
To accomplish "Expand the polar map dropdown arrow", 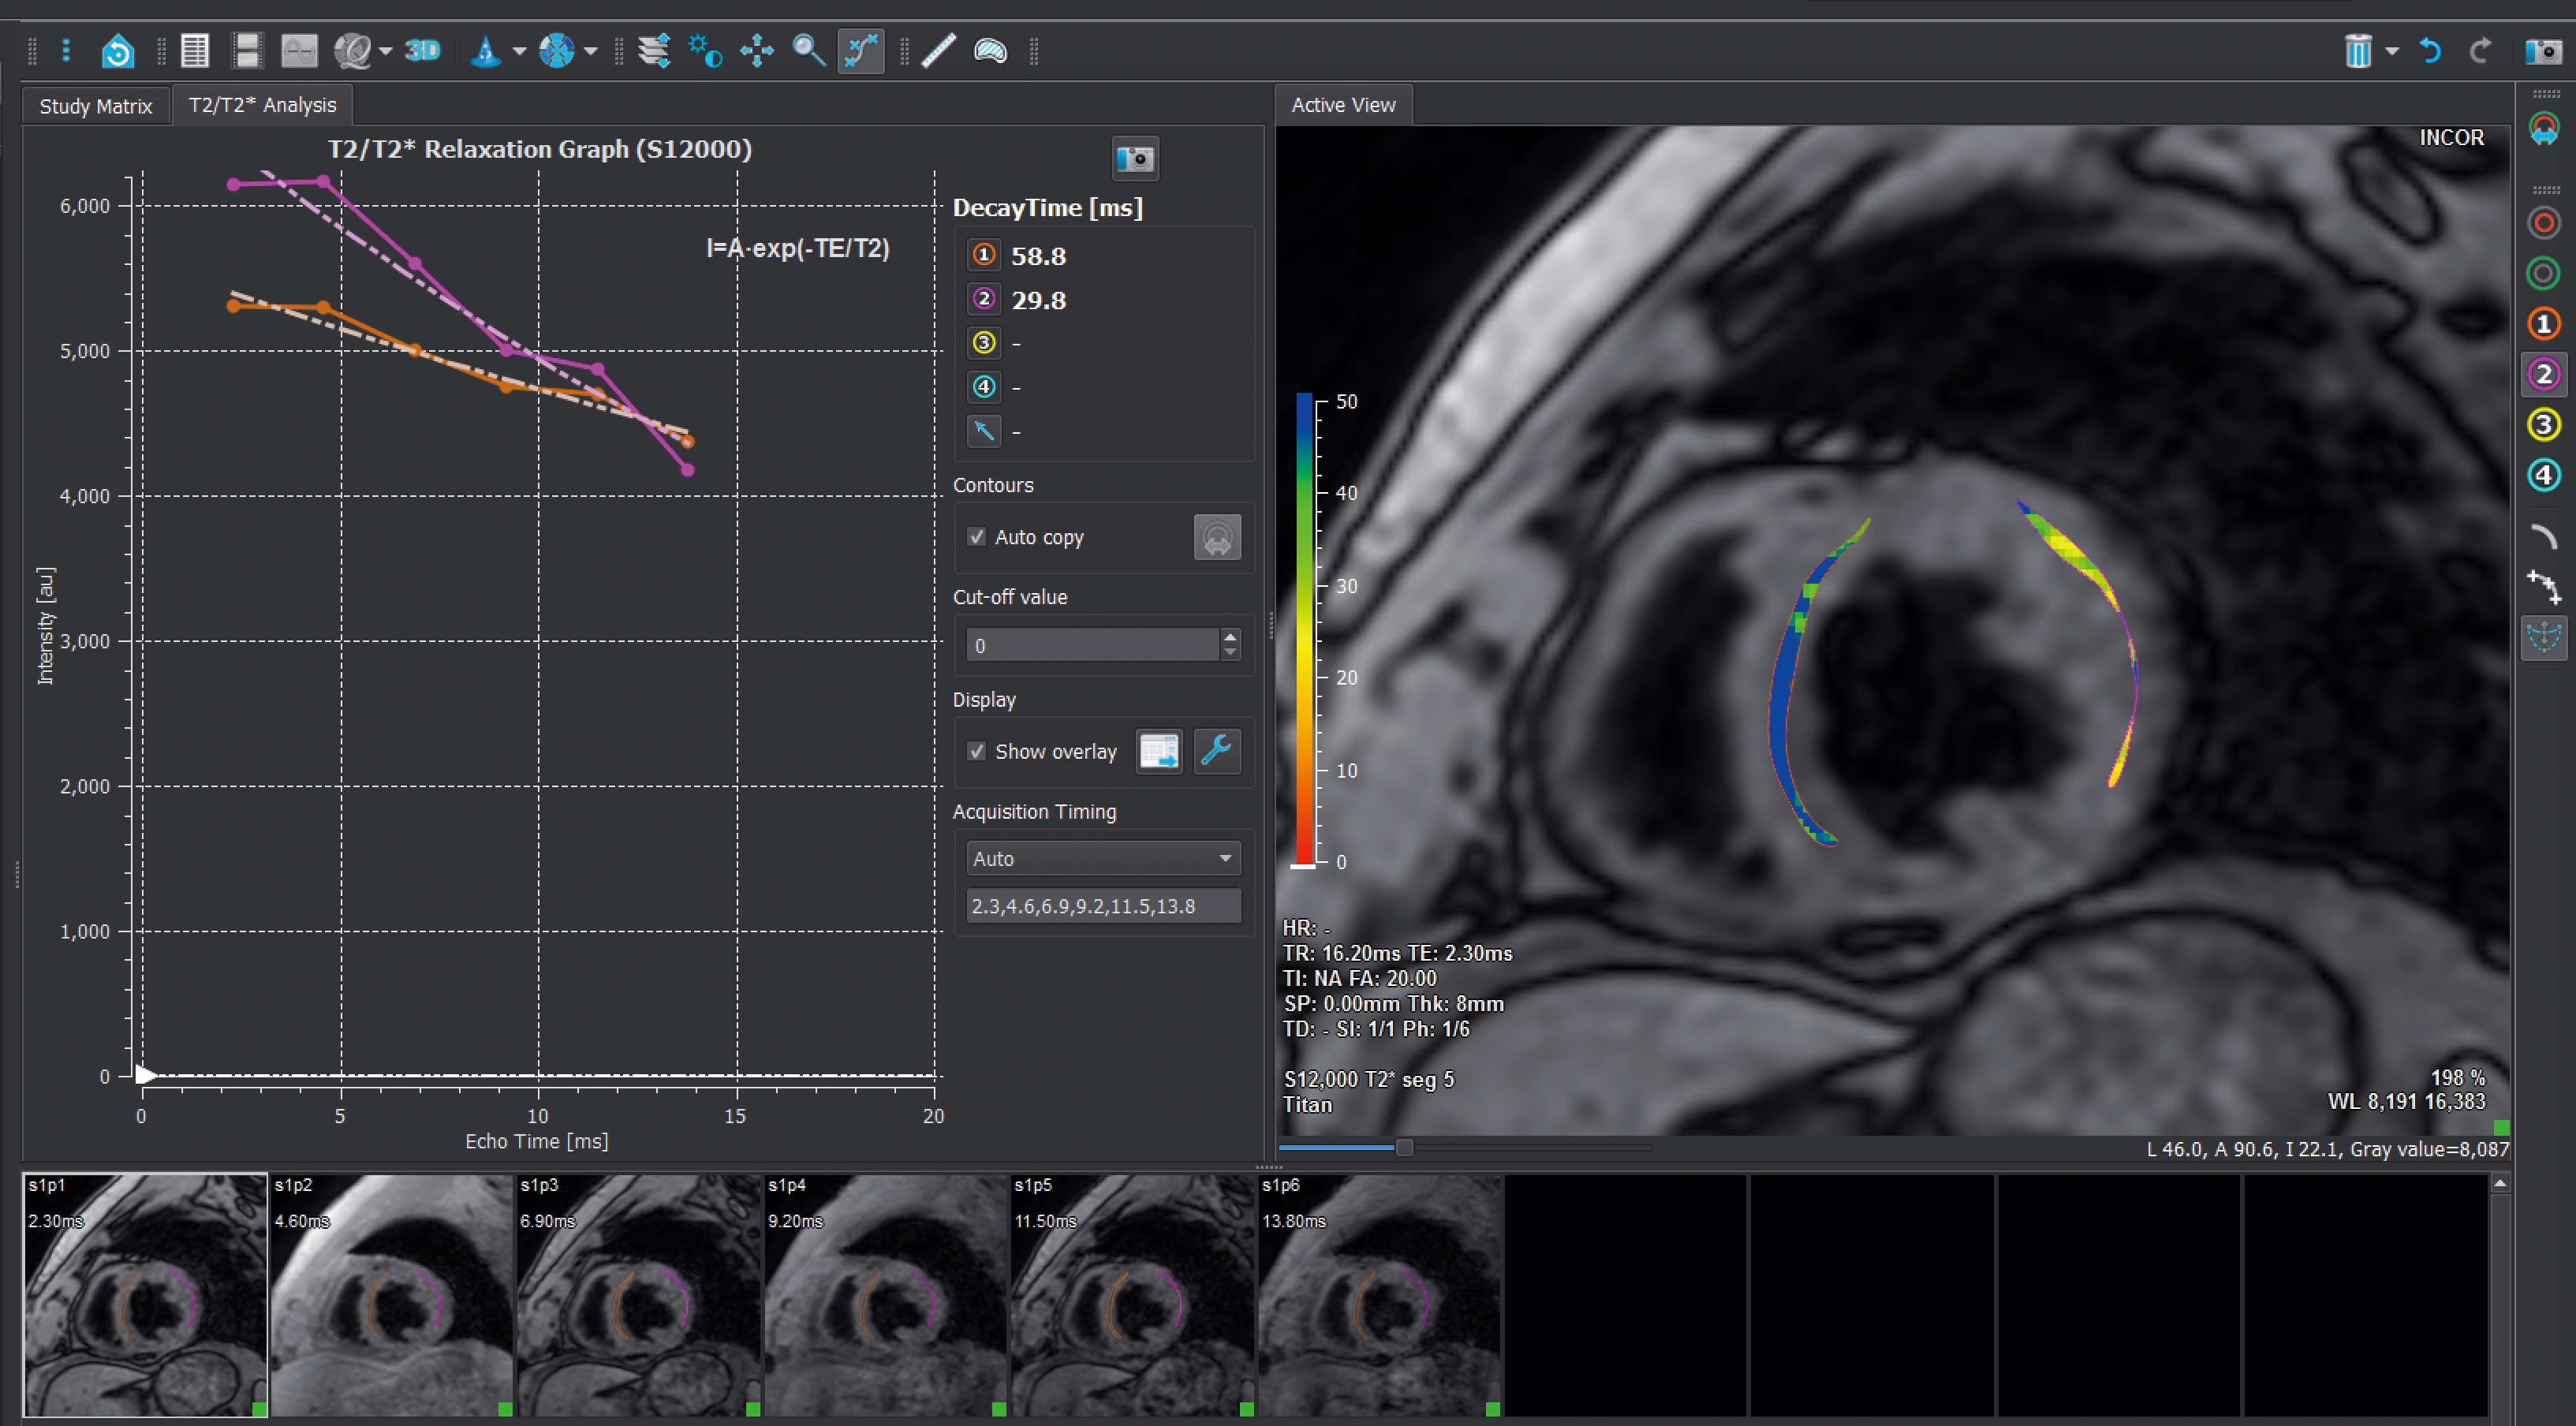I will (x=591, y=51).
